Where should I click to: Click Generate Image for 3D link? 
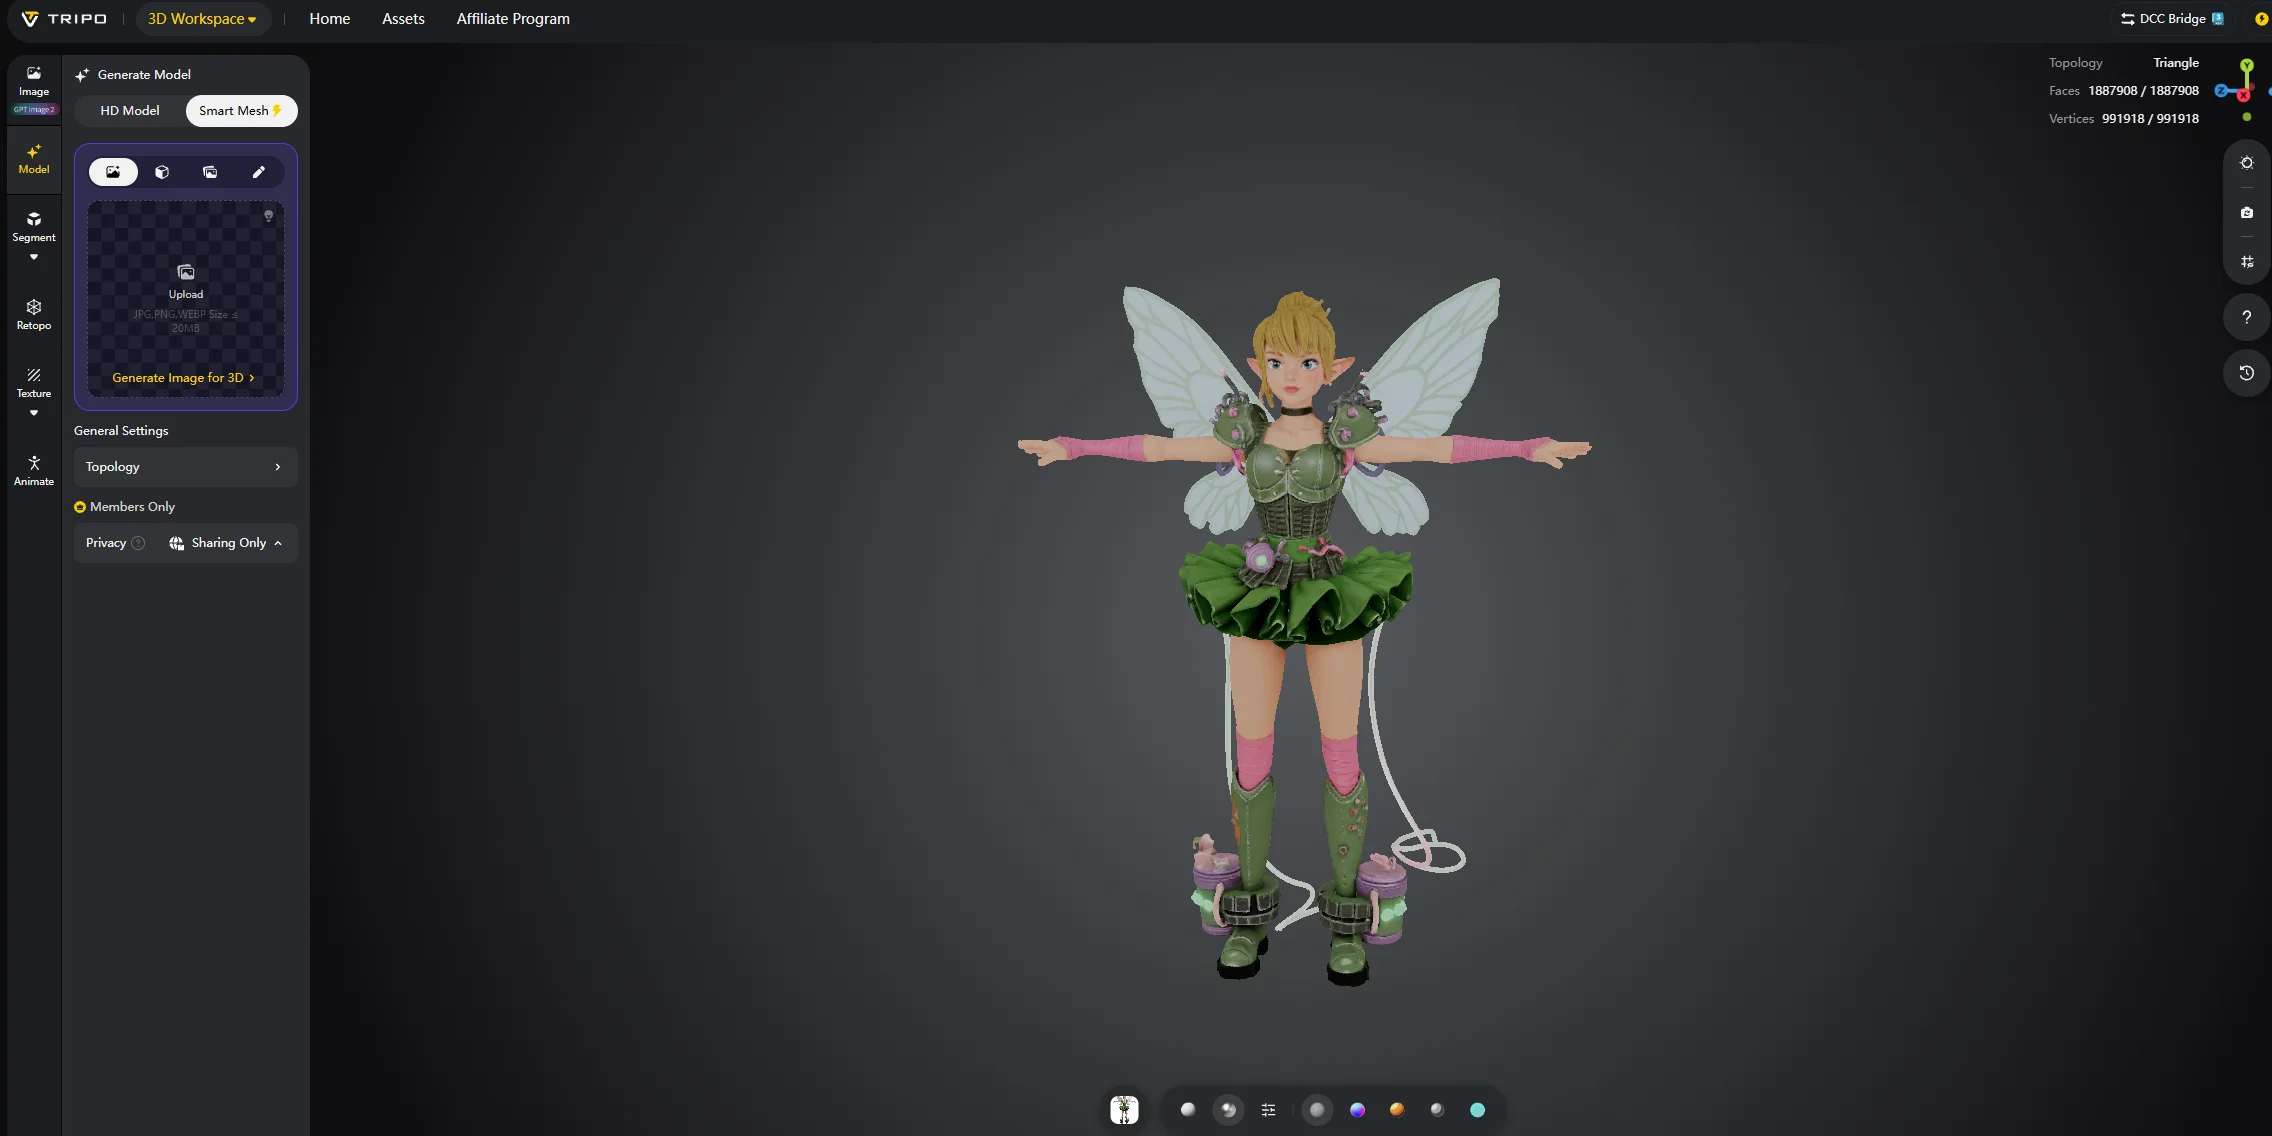(184, 378)
